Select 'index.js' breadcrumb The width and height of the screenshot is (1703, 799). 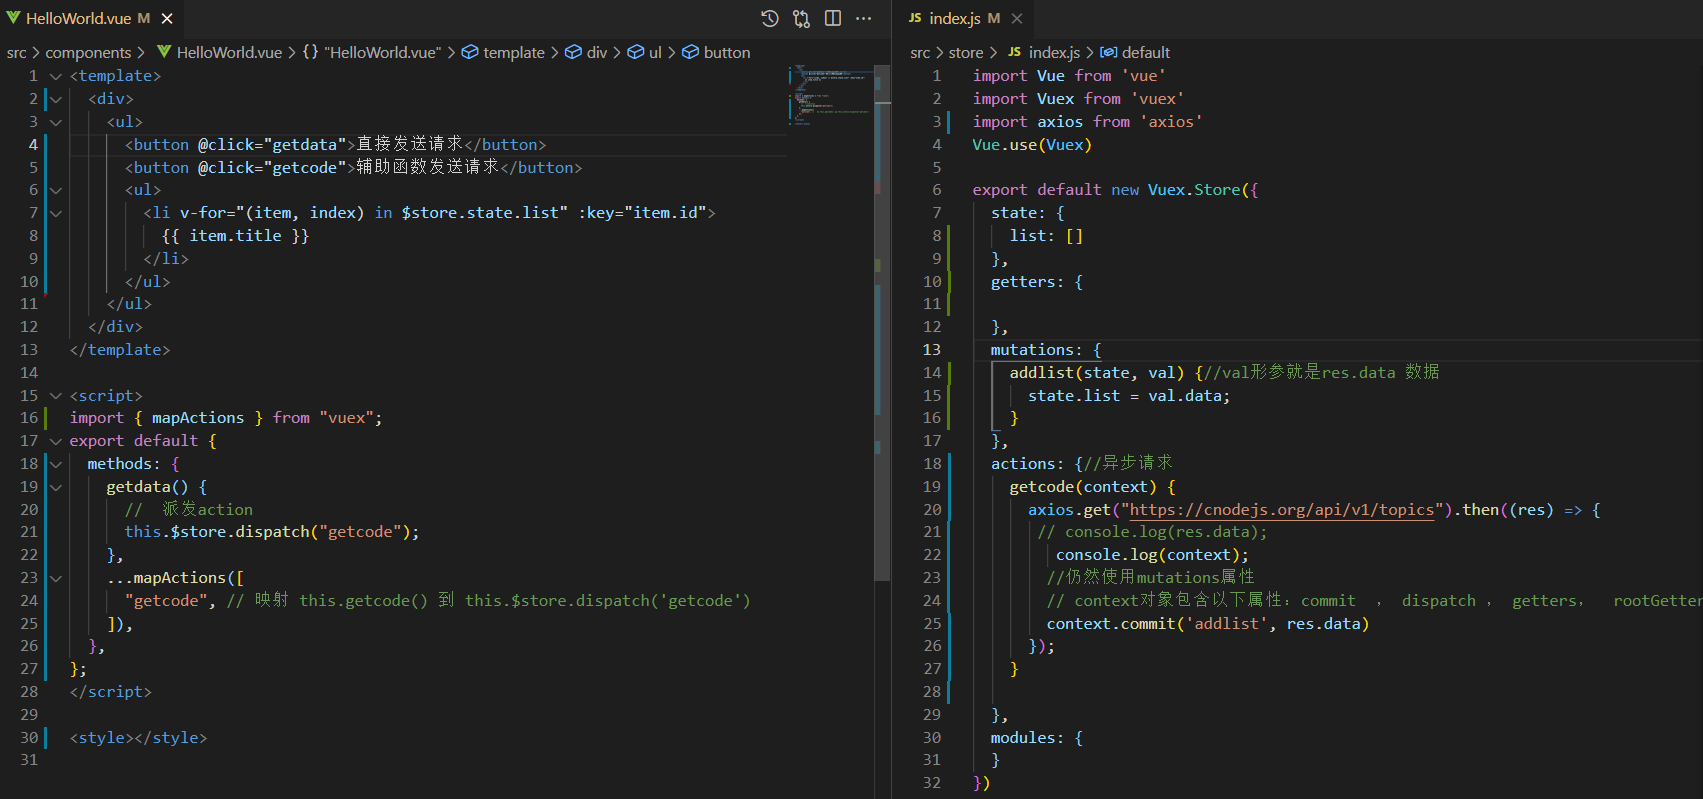point(1054,52)
